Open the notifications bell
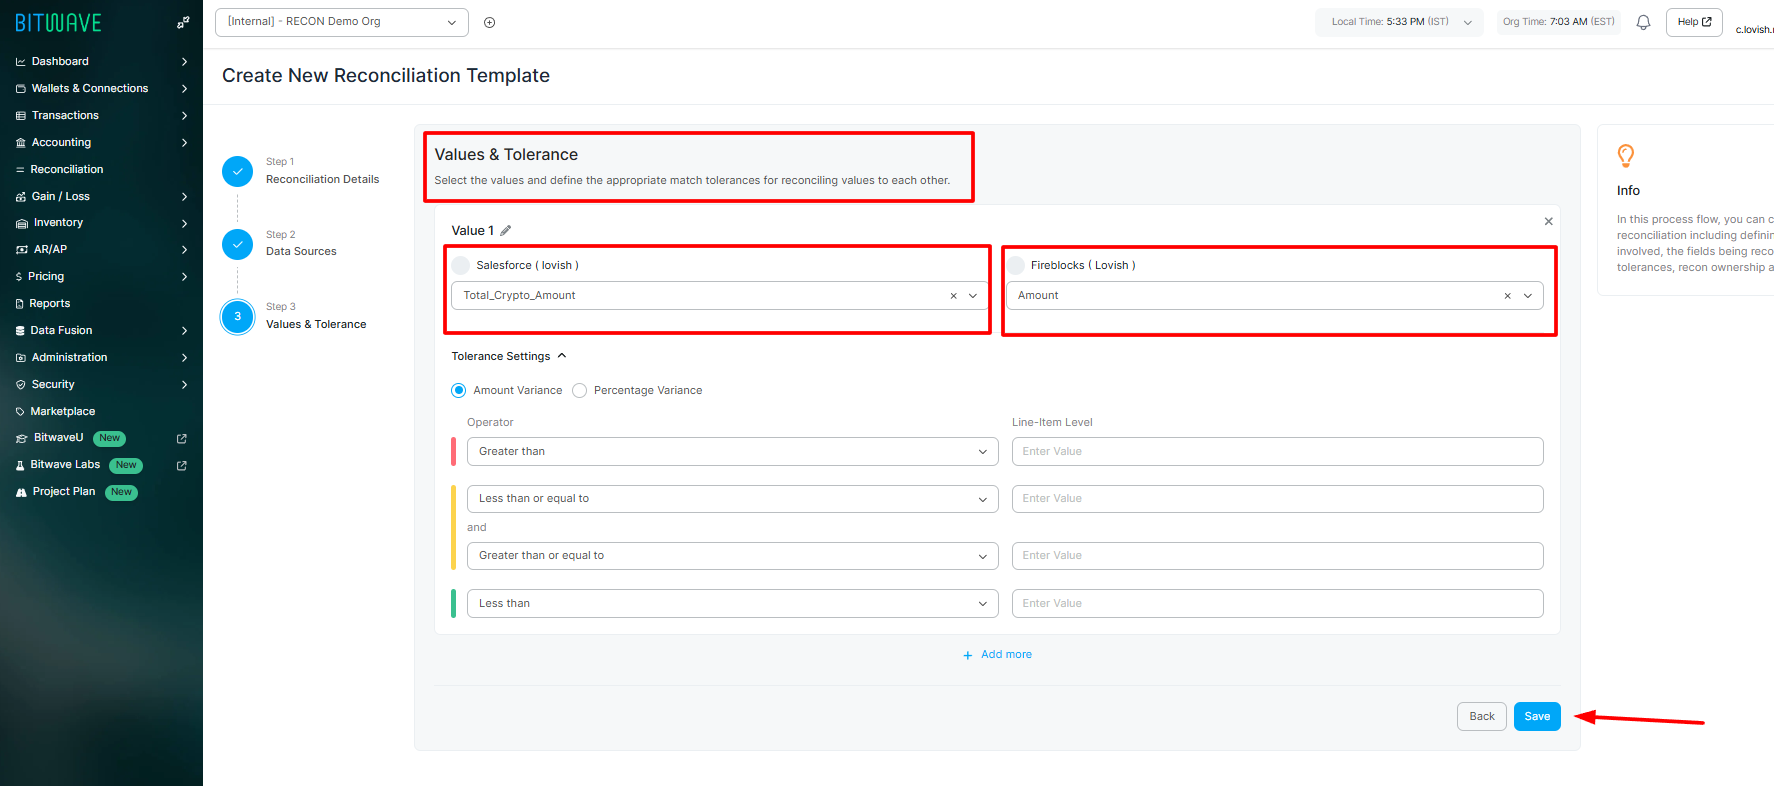The image size is (1774, 786). pyautogui.click(x=1643, y=22)
